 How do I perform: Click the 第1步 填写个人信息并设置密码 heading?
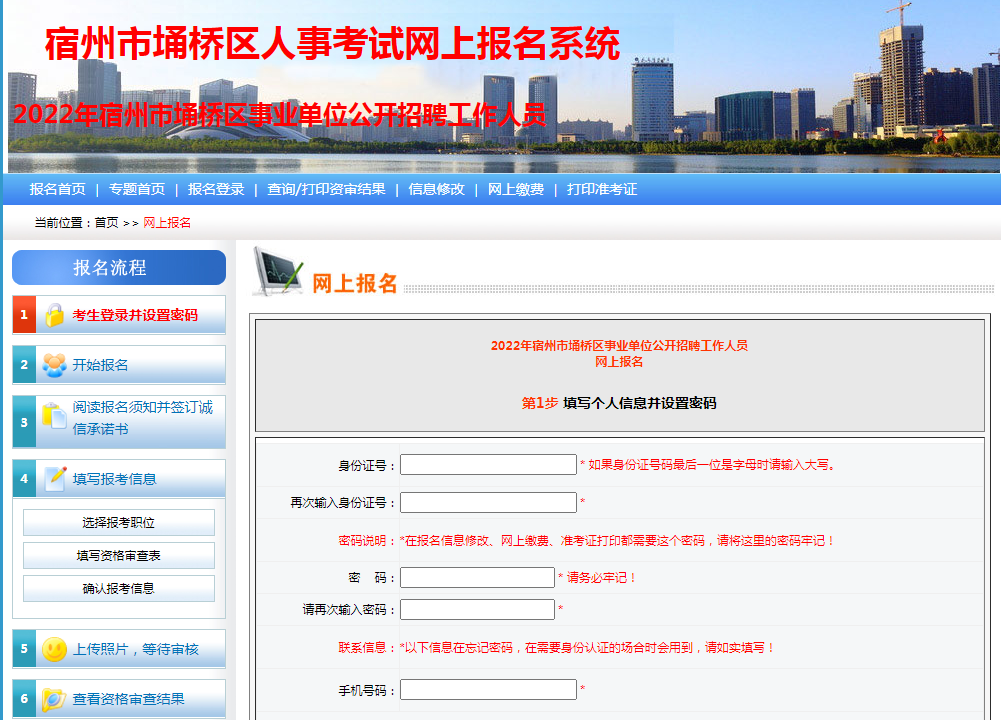[619, 403]
